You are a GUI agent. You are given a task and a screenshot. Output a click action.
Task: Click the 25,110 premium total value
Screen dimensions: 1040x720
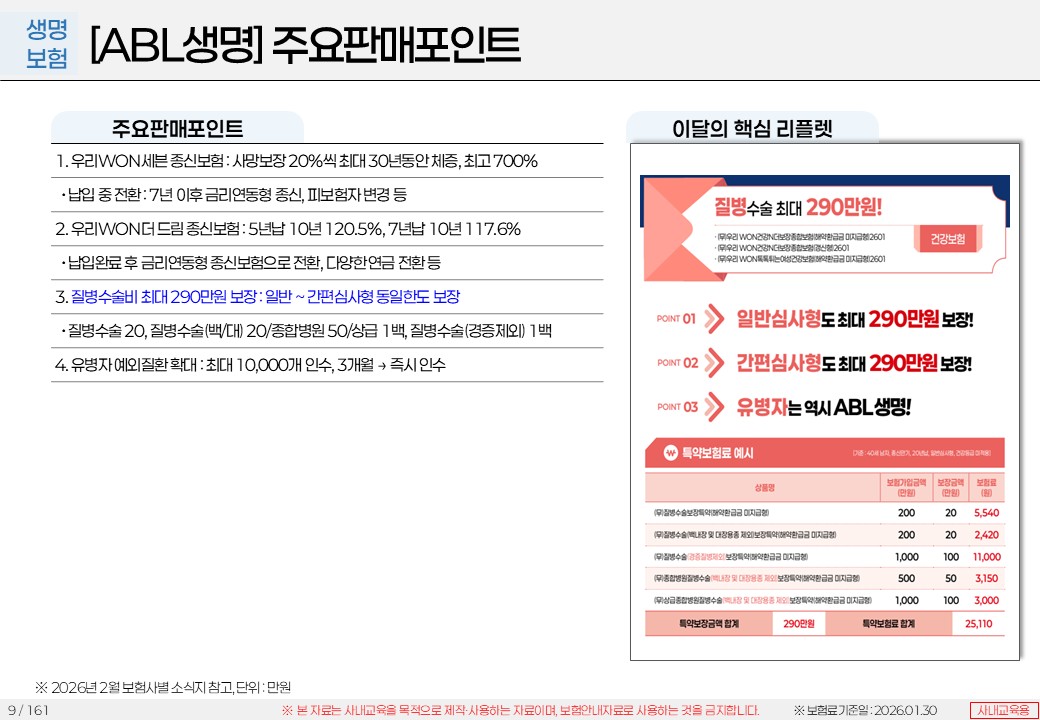[x=978, y=624]
